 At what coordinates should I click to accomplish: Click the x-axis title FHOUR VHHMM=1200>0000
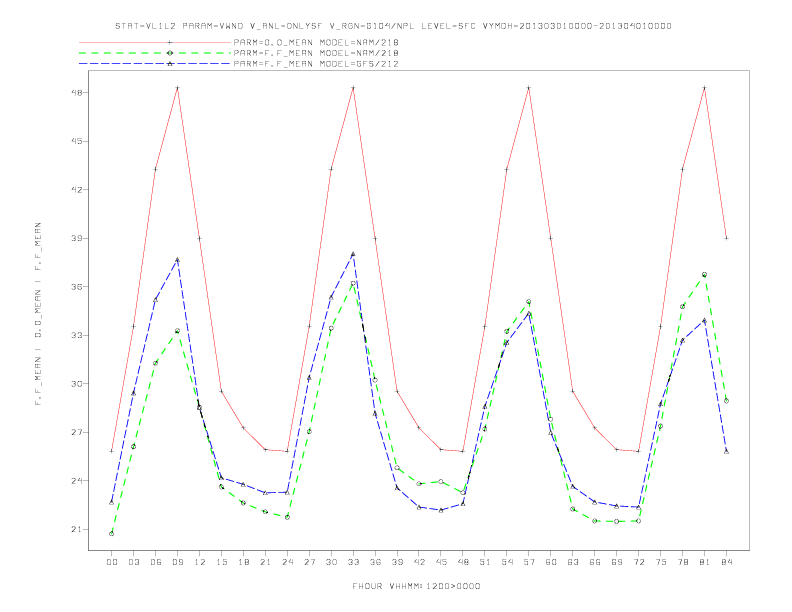(416, 586)
